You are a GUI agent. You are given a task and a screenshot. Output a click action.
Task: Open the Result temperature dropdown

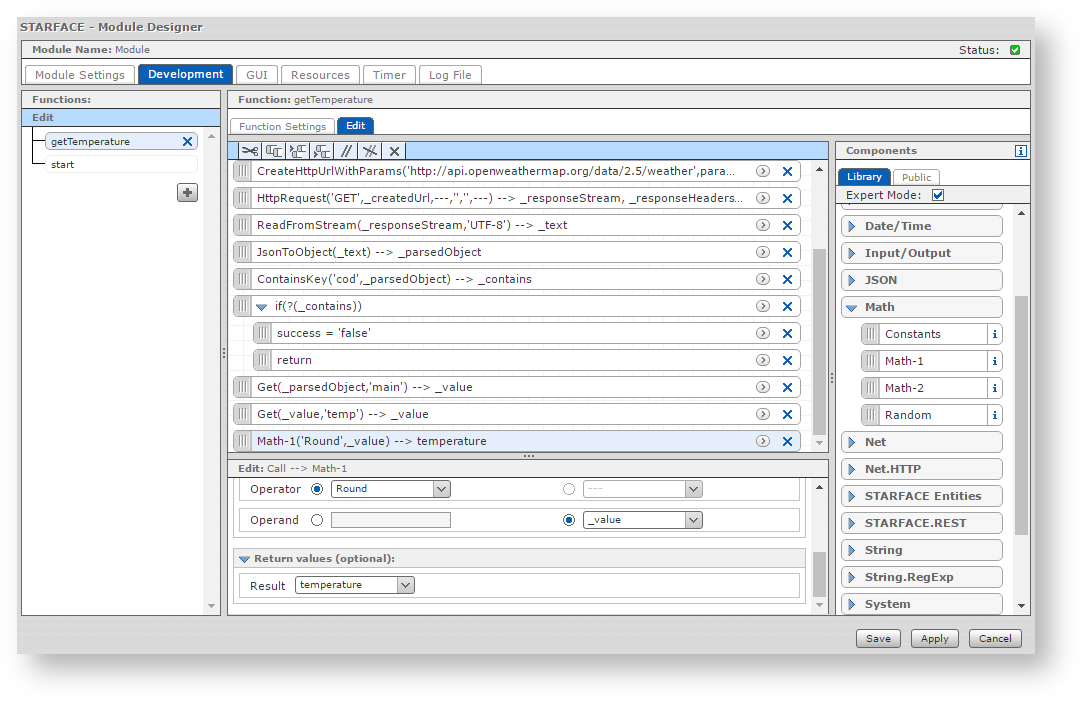[x=404, y=585]
